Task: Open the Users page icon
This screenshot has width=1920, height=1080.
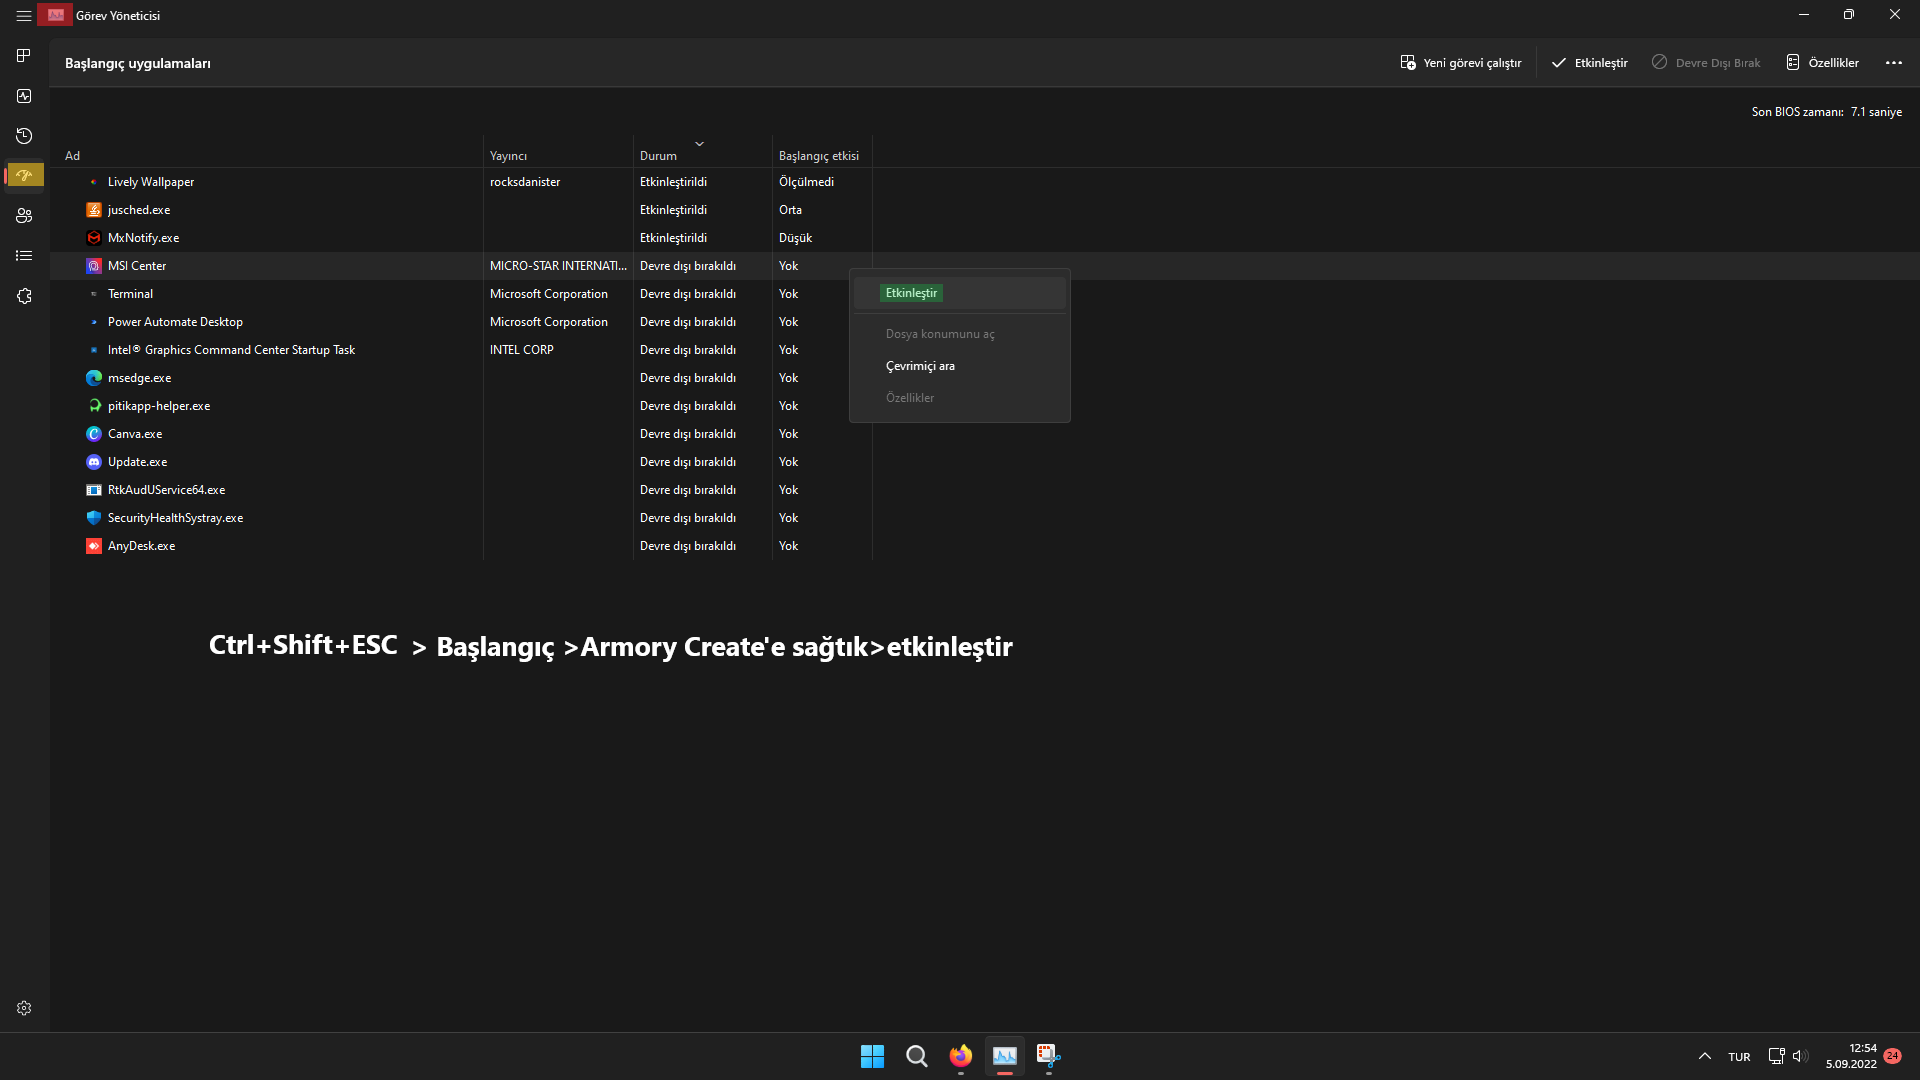Action: tap(24, 216)
